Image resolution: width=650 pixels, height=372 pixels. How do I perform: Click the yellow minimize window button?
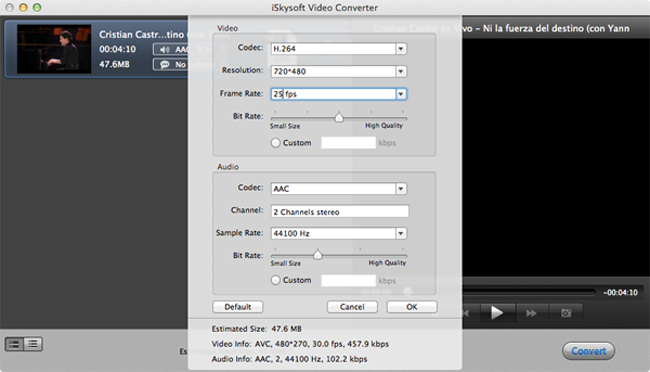23,7
